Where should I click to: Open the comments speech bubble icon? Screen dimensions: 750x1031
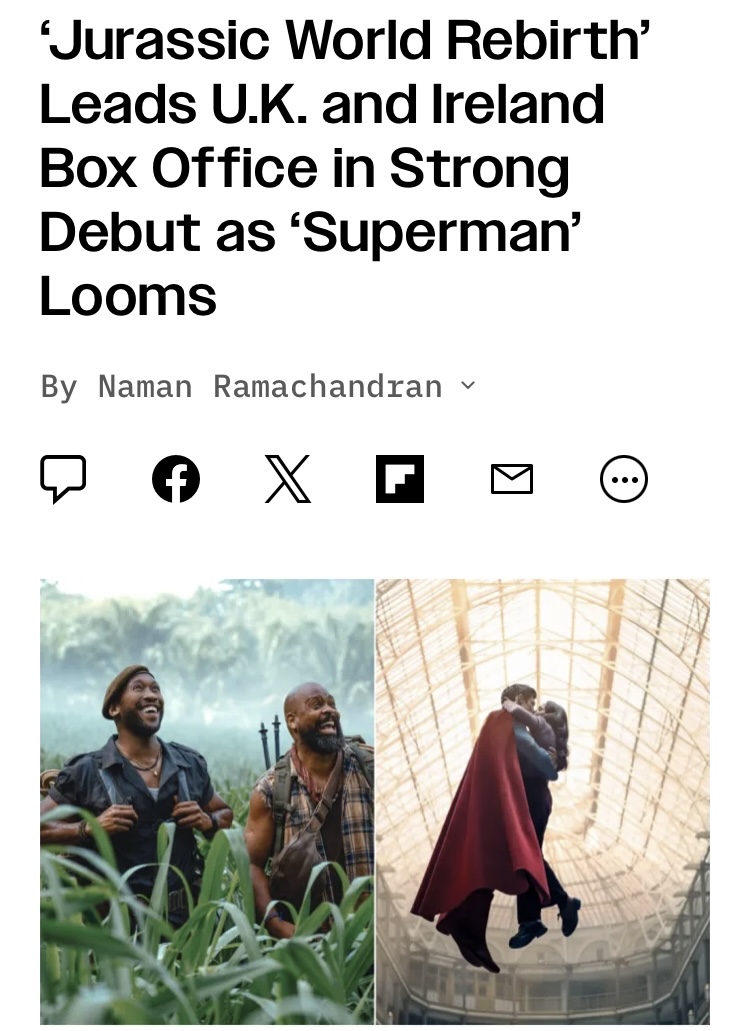63,479
